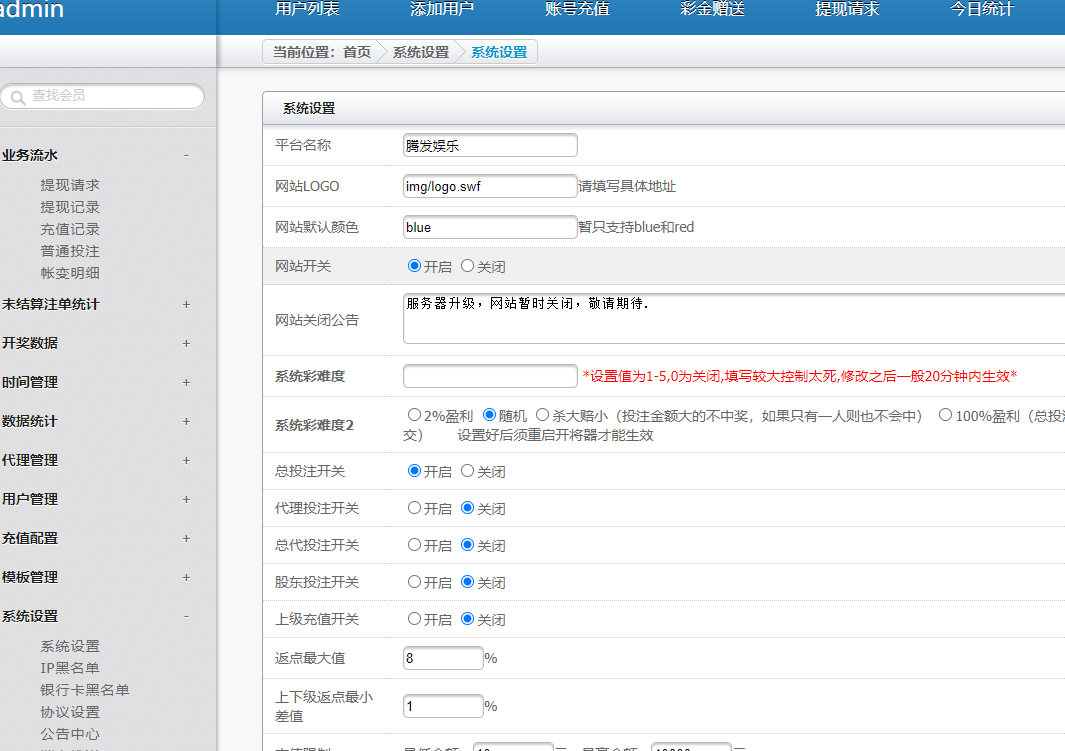Open 提现记录 in the sidebar

coord(70,207)
